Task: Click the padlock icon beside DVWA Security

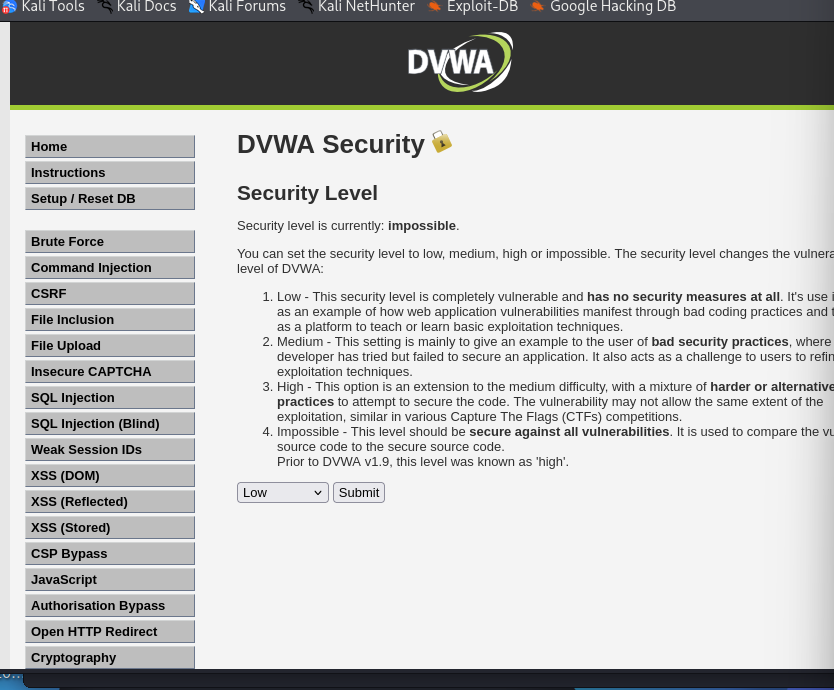Action: pos(441,142)
